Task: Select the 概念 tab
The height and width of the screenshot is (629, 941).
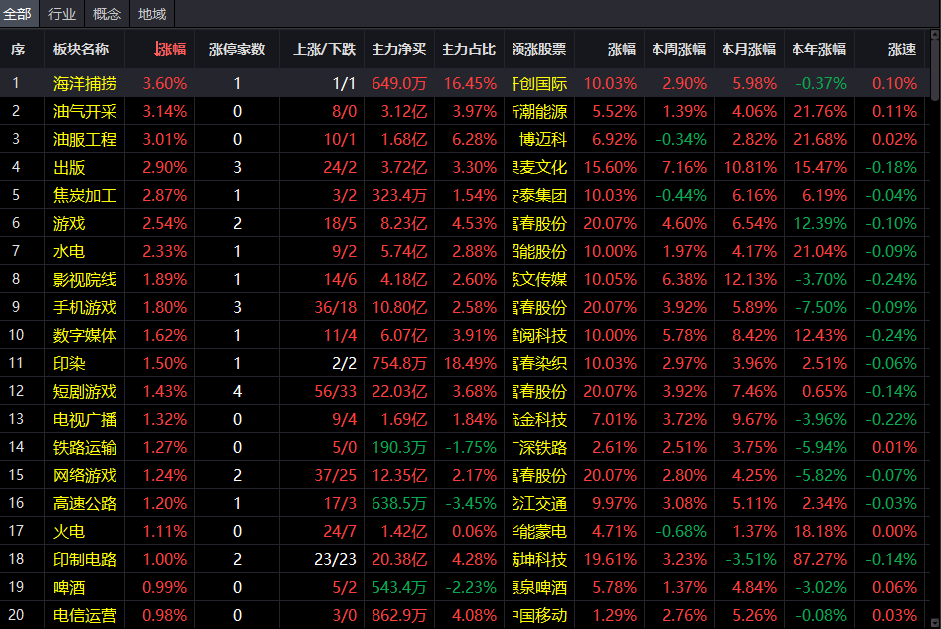Action: pos(107,14)
